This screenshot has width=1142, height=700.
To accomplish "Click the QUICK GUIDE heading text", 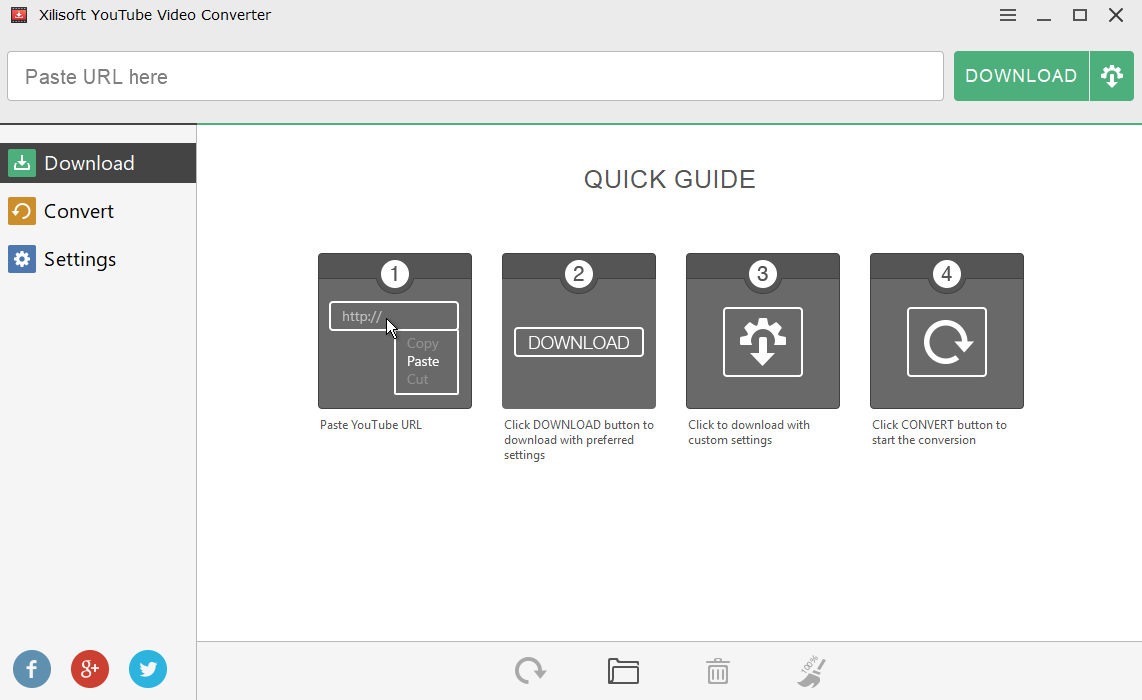I will (x=670, y=179).
